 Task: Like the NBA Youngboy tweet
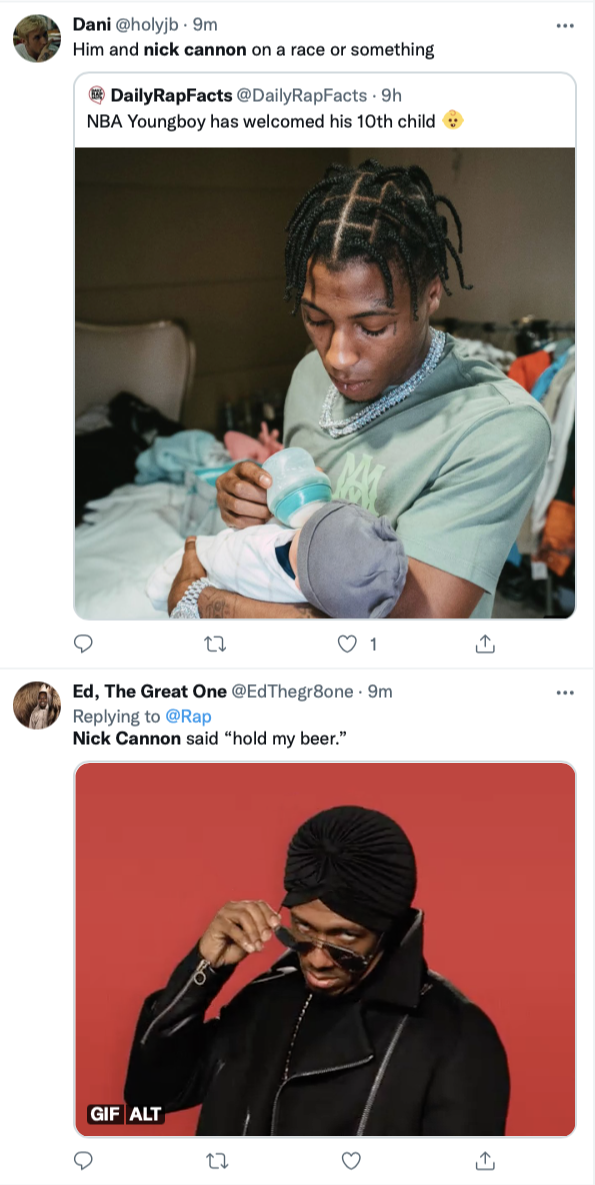349,645
